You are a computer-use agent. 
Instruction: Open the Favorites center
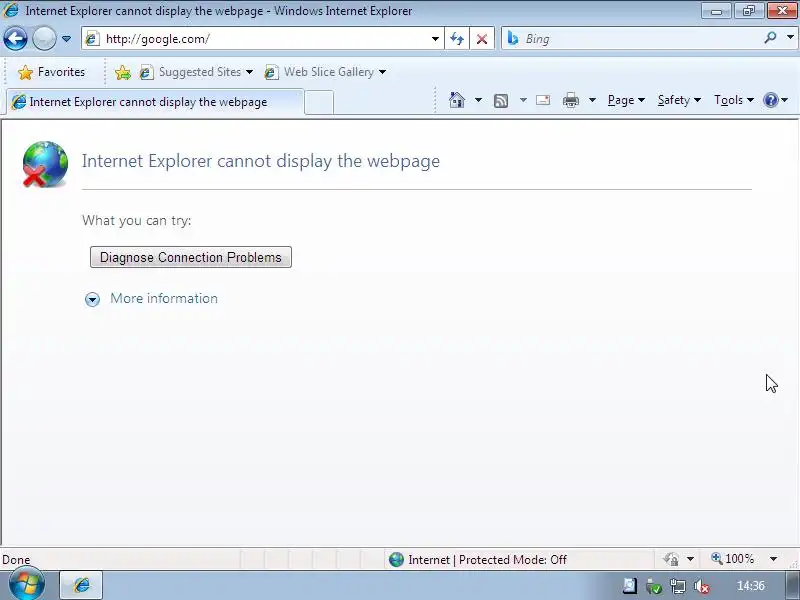51,72
